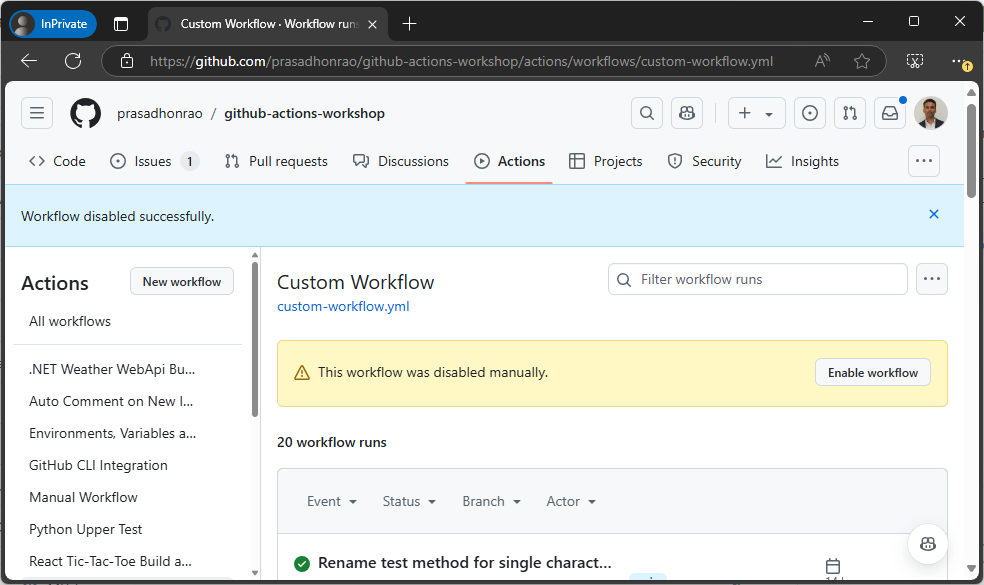The width and height of the screenshot is (984, 585).
Task: Focus the Filter workflow runs field
Action: [757, 279]
